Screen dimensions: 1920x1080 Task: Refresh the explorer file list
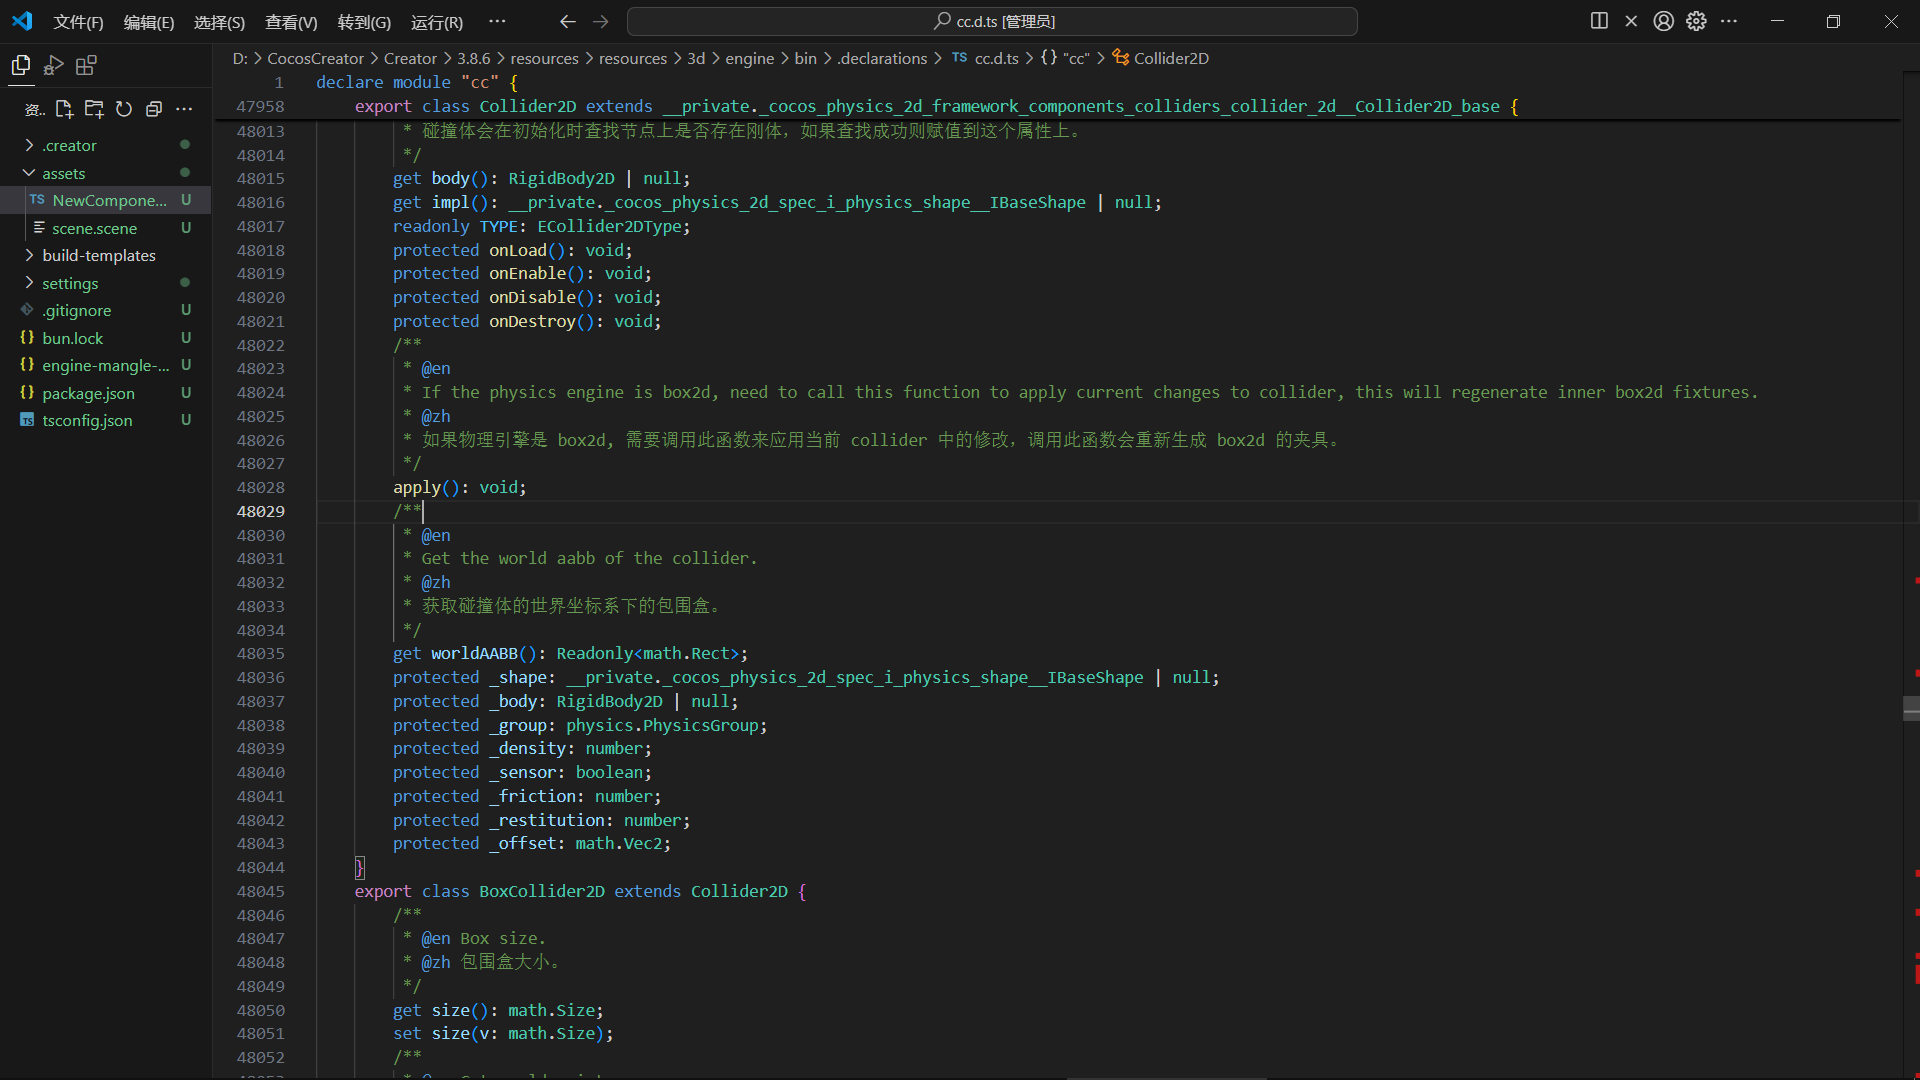coord(123,109)
